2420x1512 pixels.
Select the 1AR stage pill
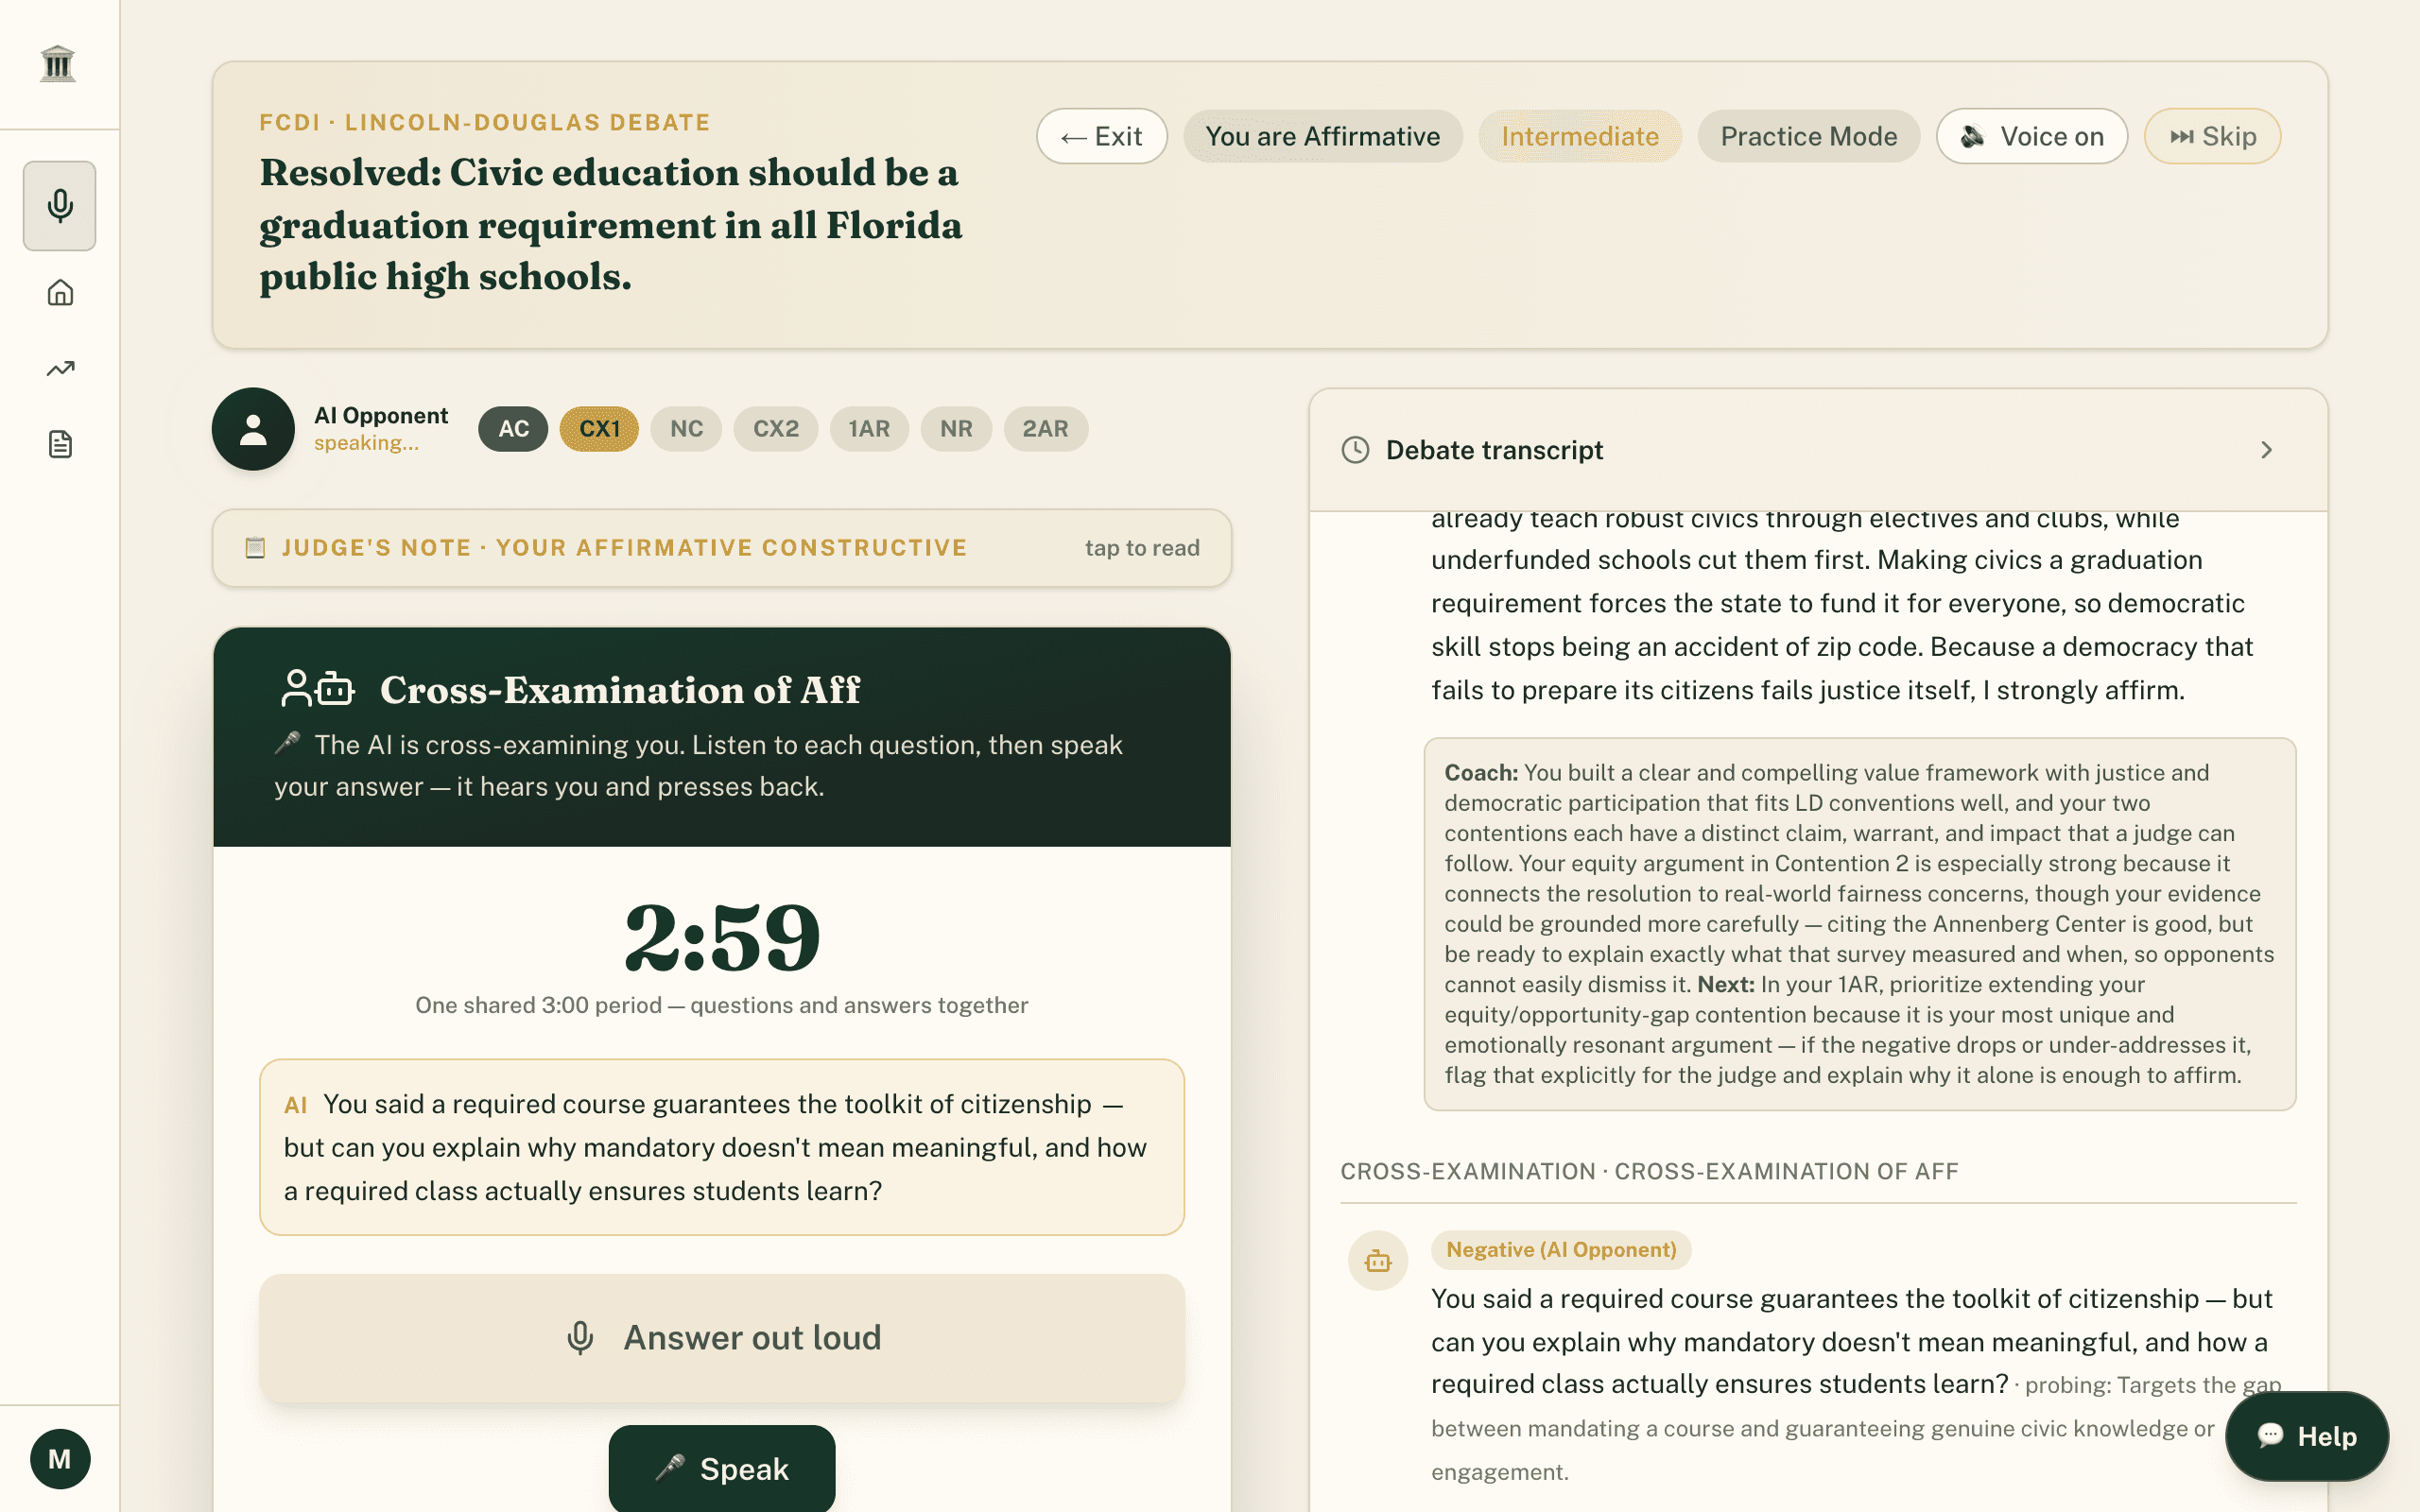[869, 429]
